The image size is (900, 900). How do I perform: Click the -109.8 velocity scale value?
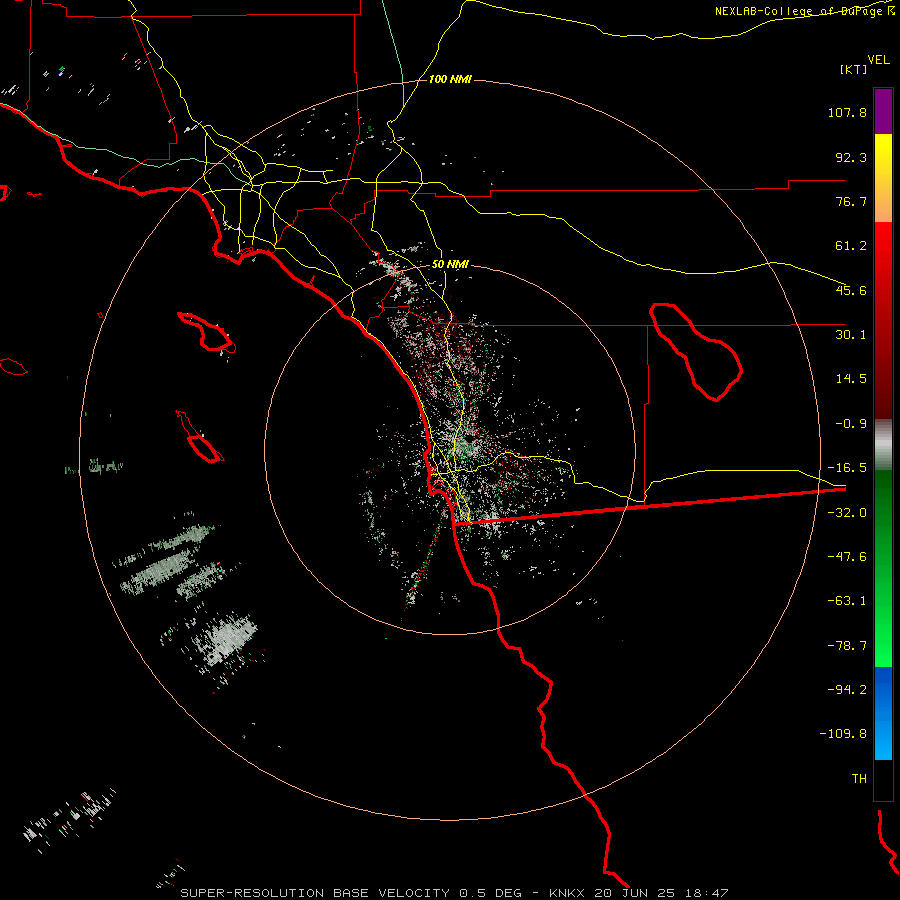(x=843, y=734)
